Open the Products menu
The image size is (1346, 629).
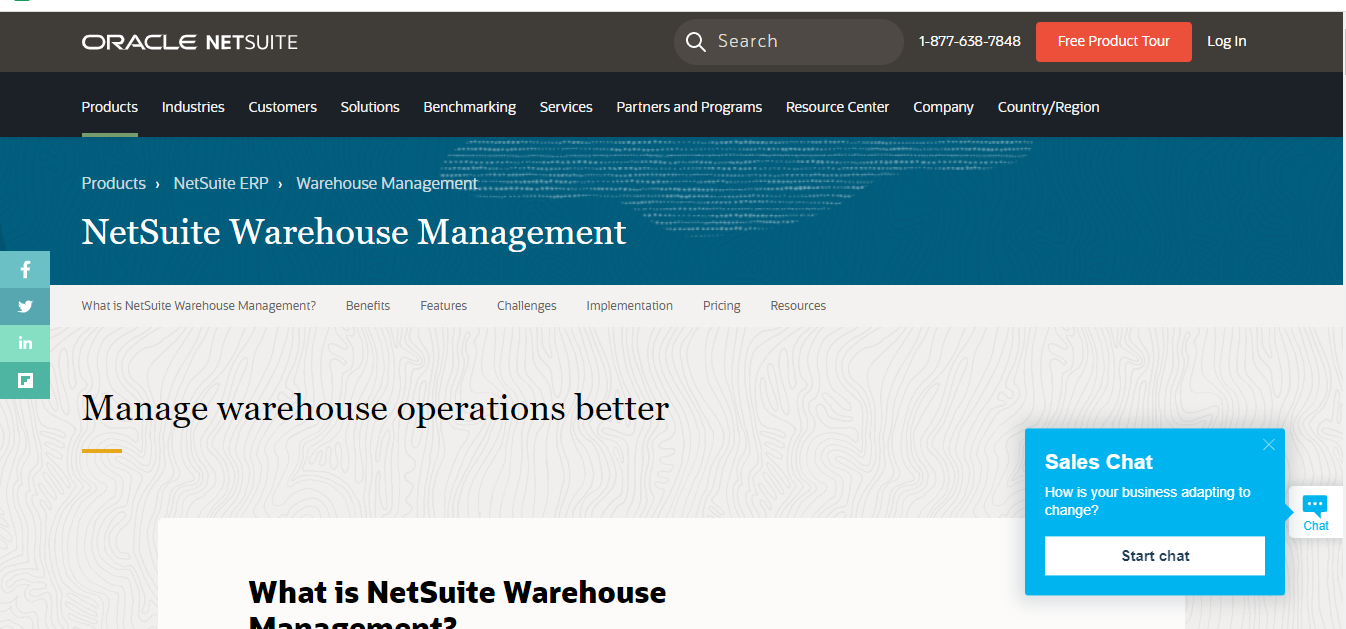(110, 107)
